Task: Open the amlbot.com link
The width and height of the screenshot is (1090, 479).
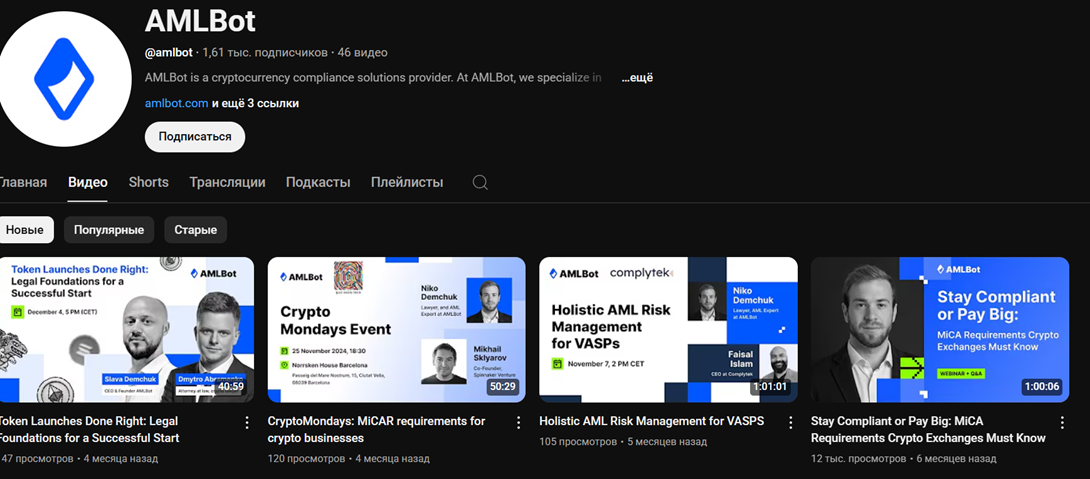Action: pyautogui.click(x=177, y=103)
